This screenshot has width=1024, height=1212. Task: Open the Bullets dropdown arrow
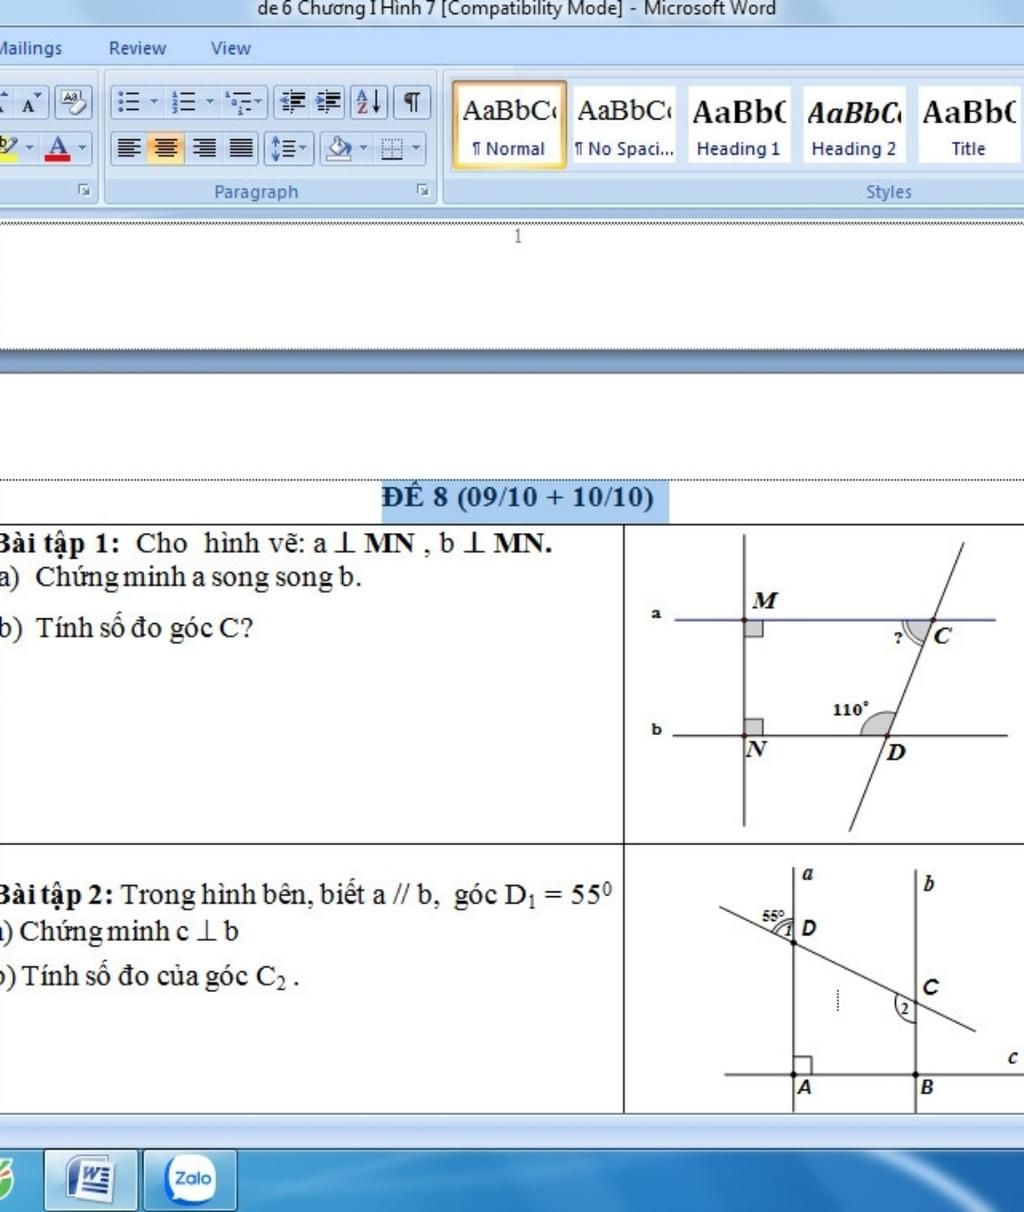point(154,101)
